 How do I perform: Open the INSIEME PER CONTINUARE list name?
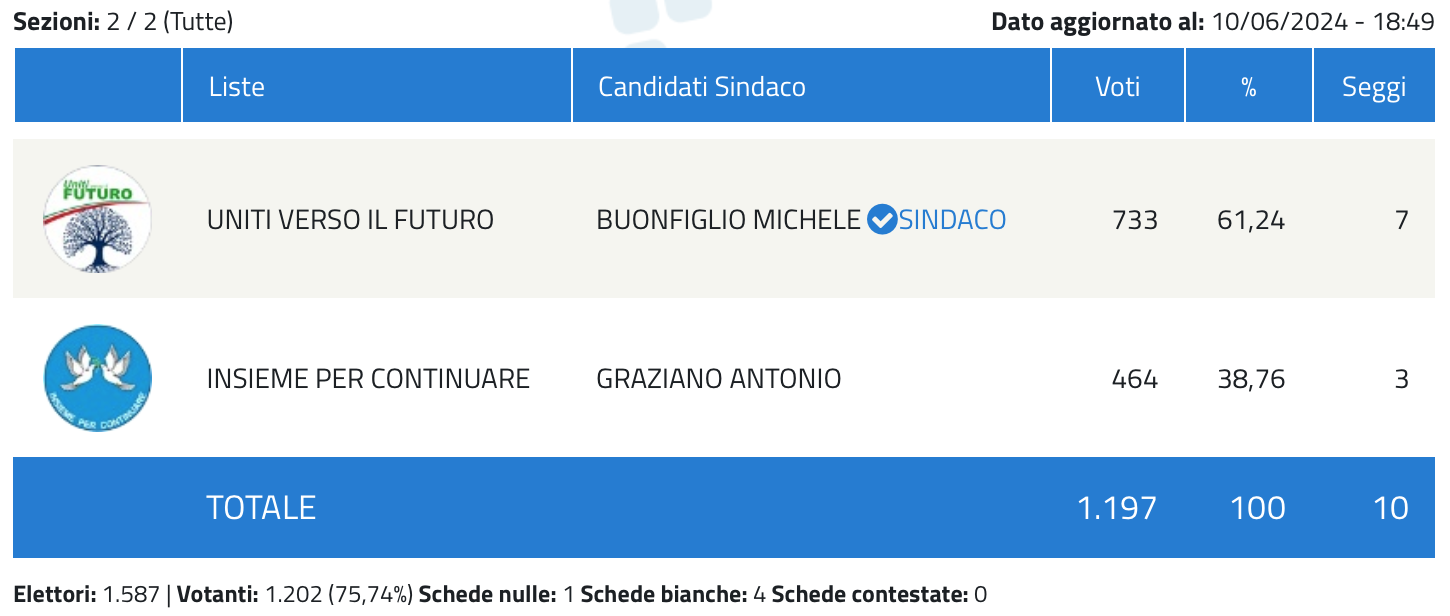click(368, 379)
